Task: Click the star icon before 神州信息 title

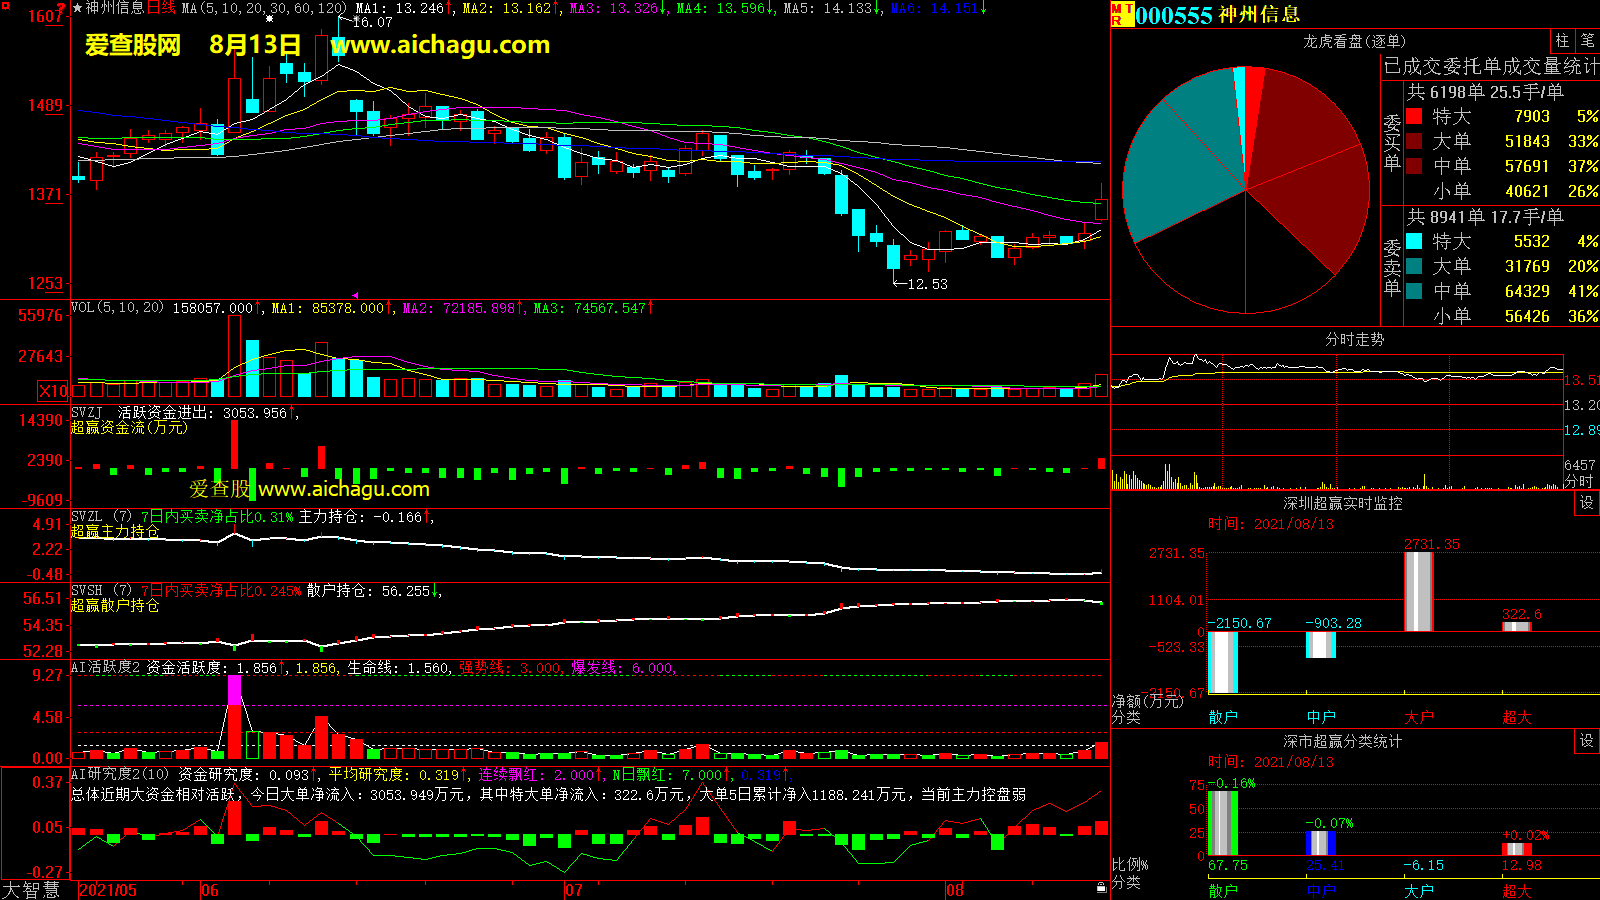Action: point(78,8)
